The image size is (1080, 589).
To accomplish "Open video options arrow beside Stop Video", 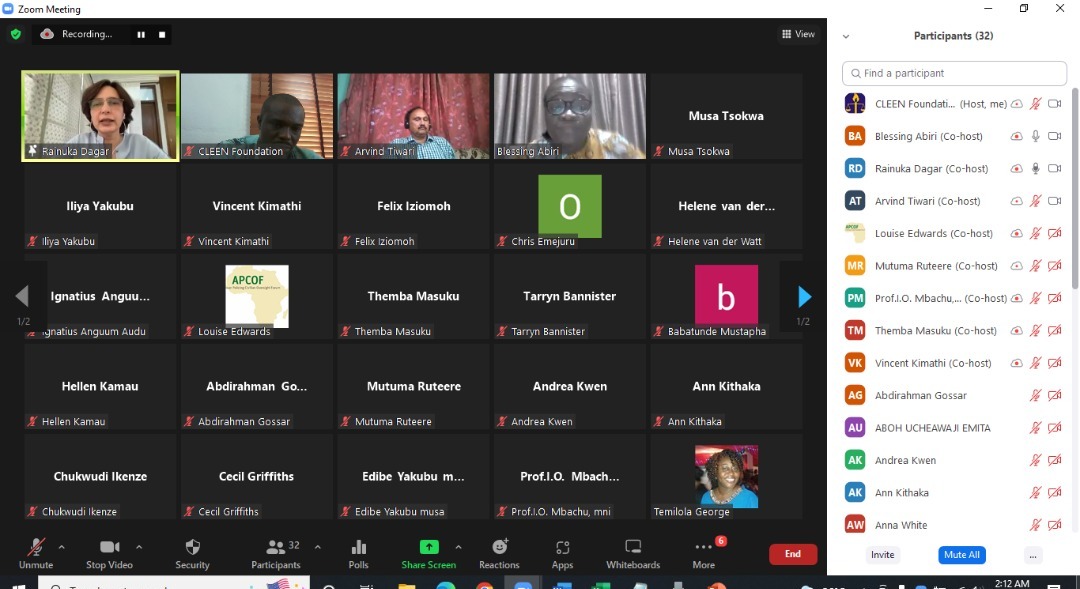I will [x=138, y=547].
